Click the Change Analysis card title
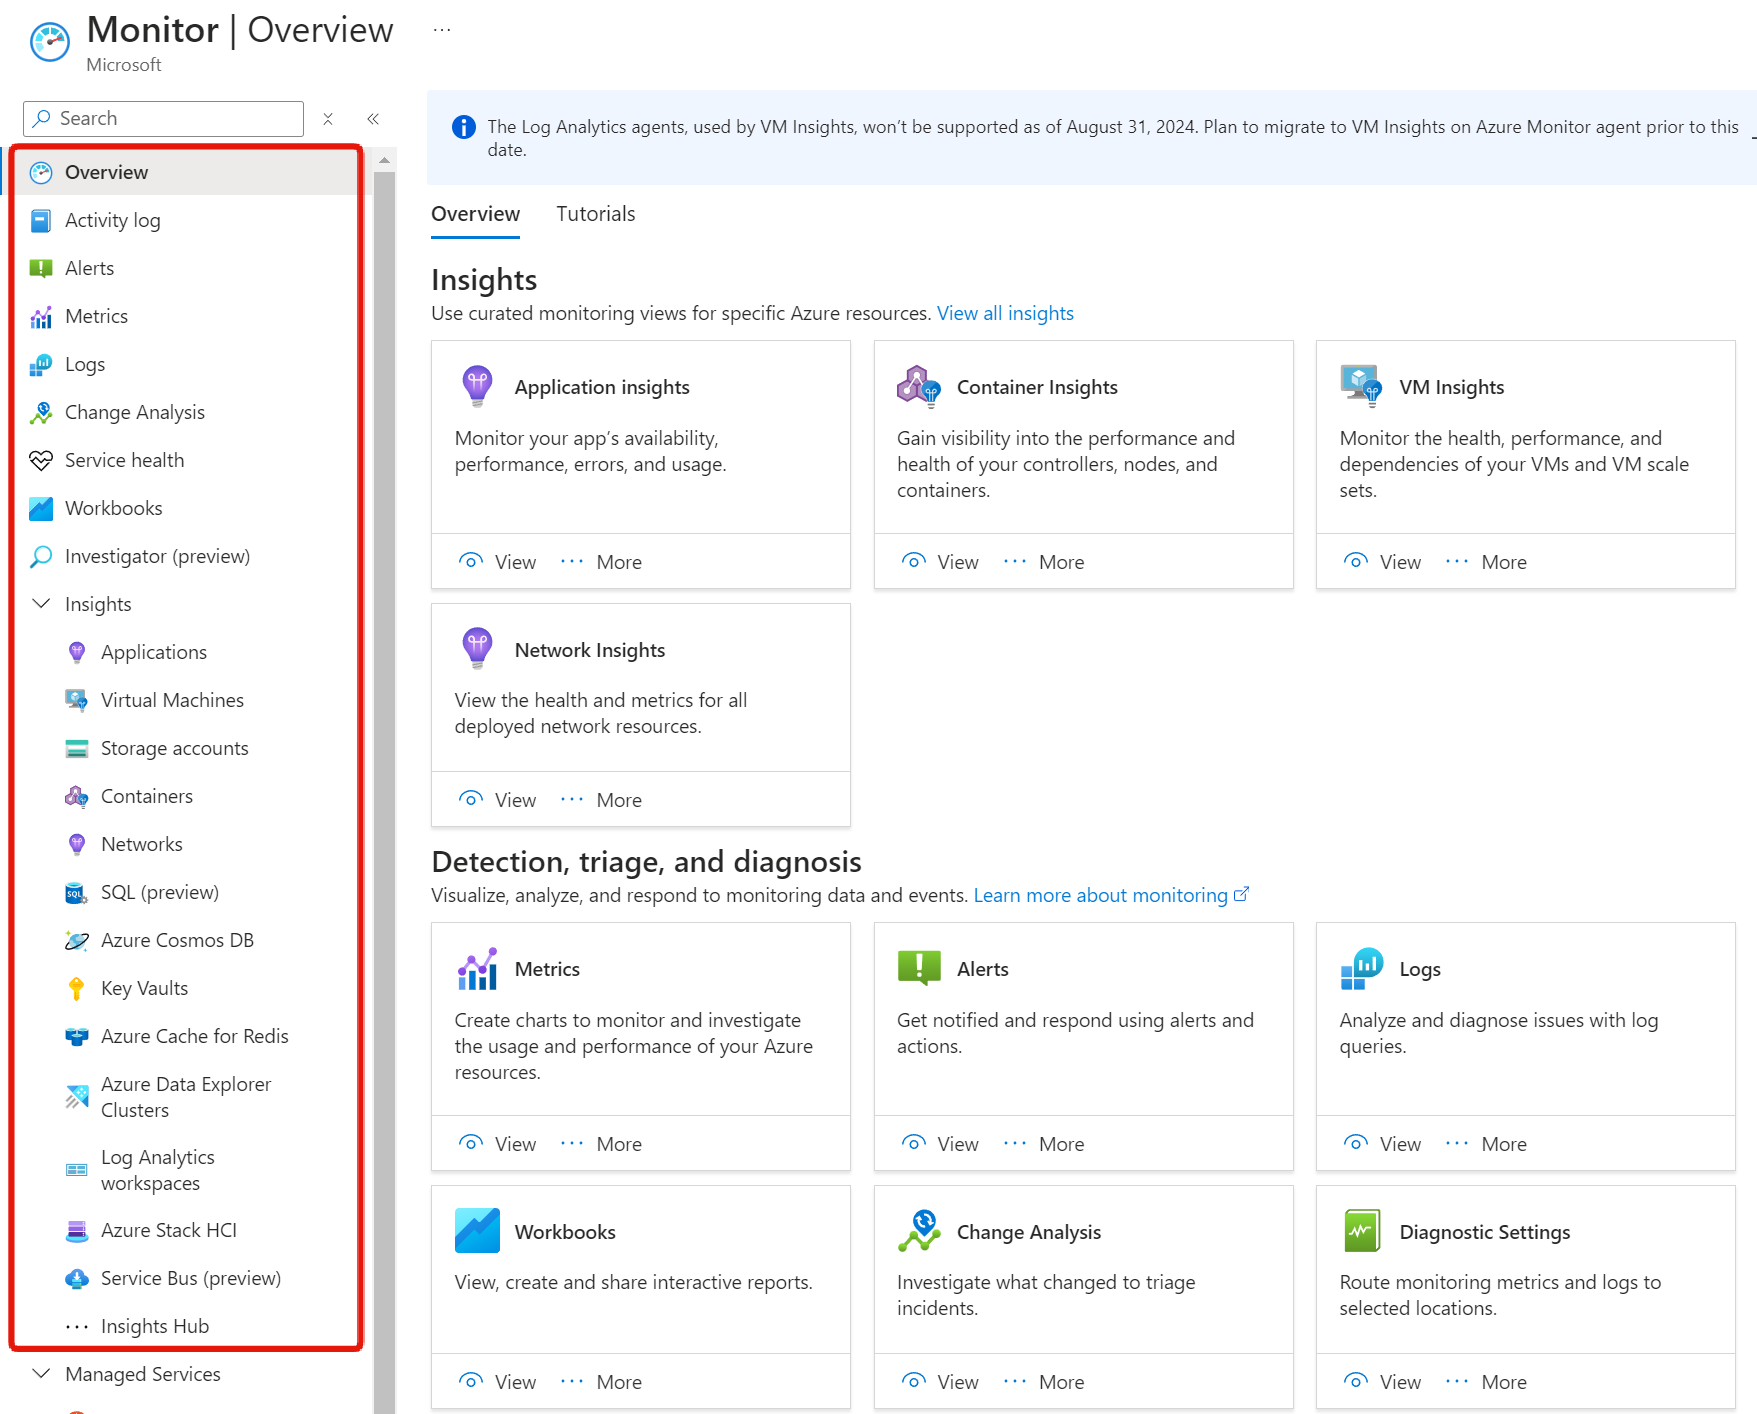 (x=1029, y=1232)
